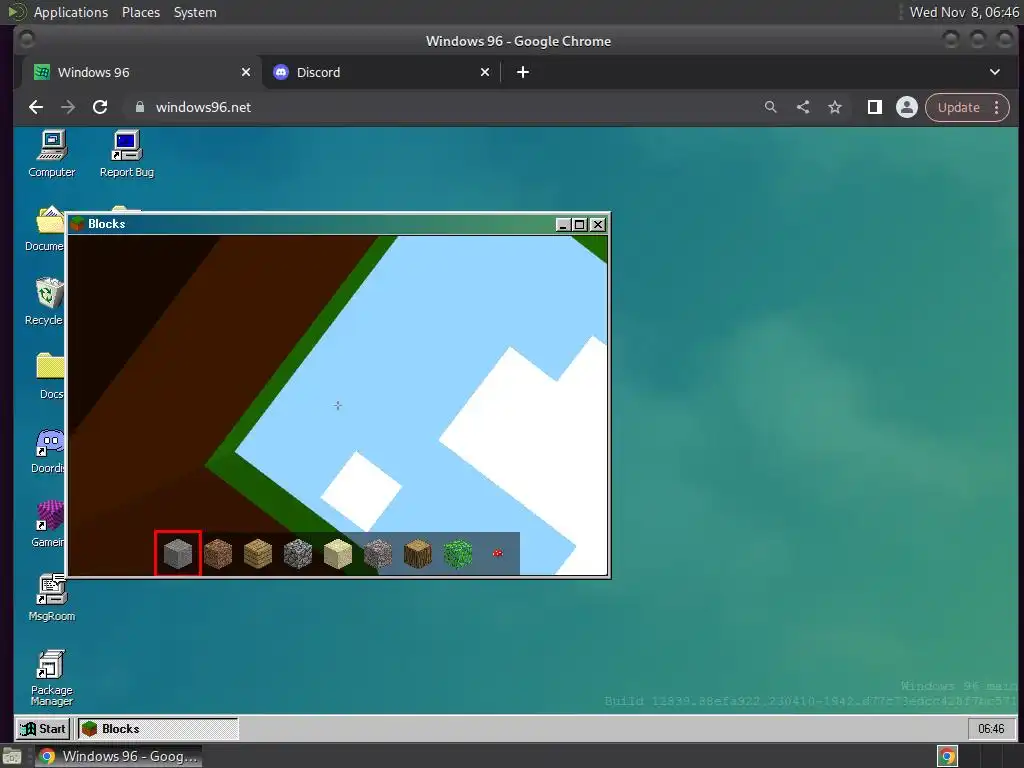Switch to the Discord tab

pyautogui.click(x=381, y=72)
